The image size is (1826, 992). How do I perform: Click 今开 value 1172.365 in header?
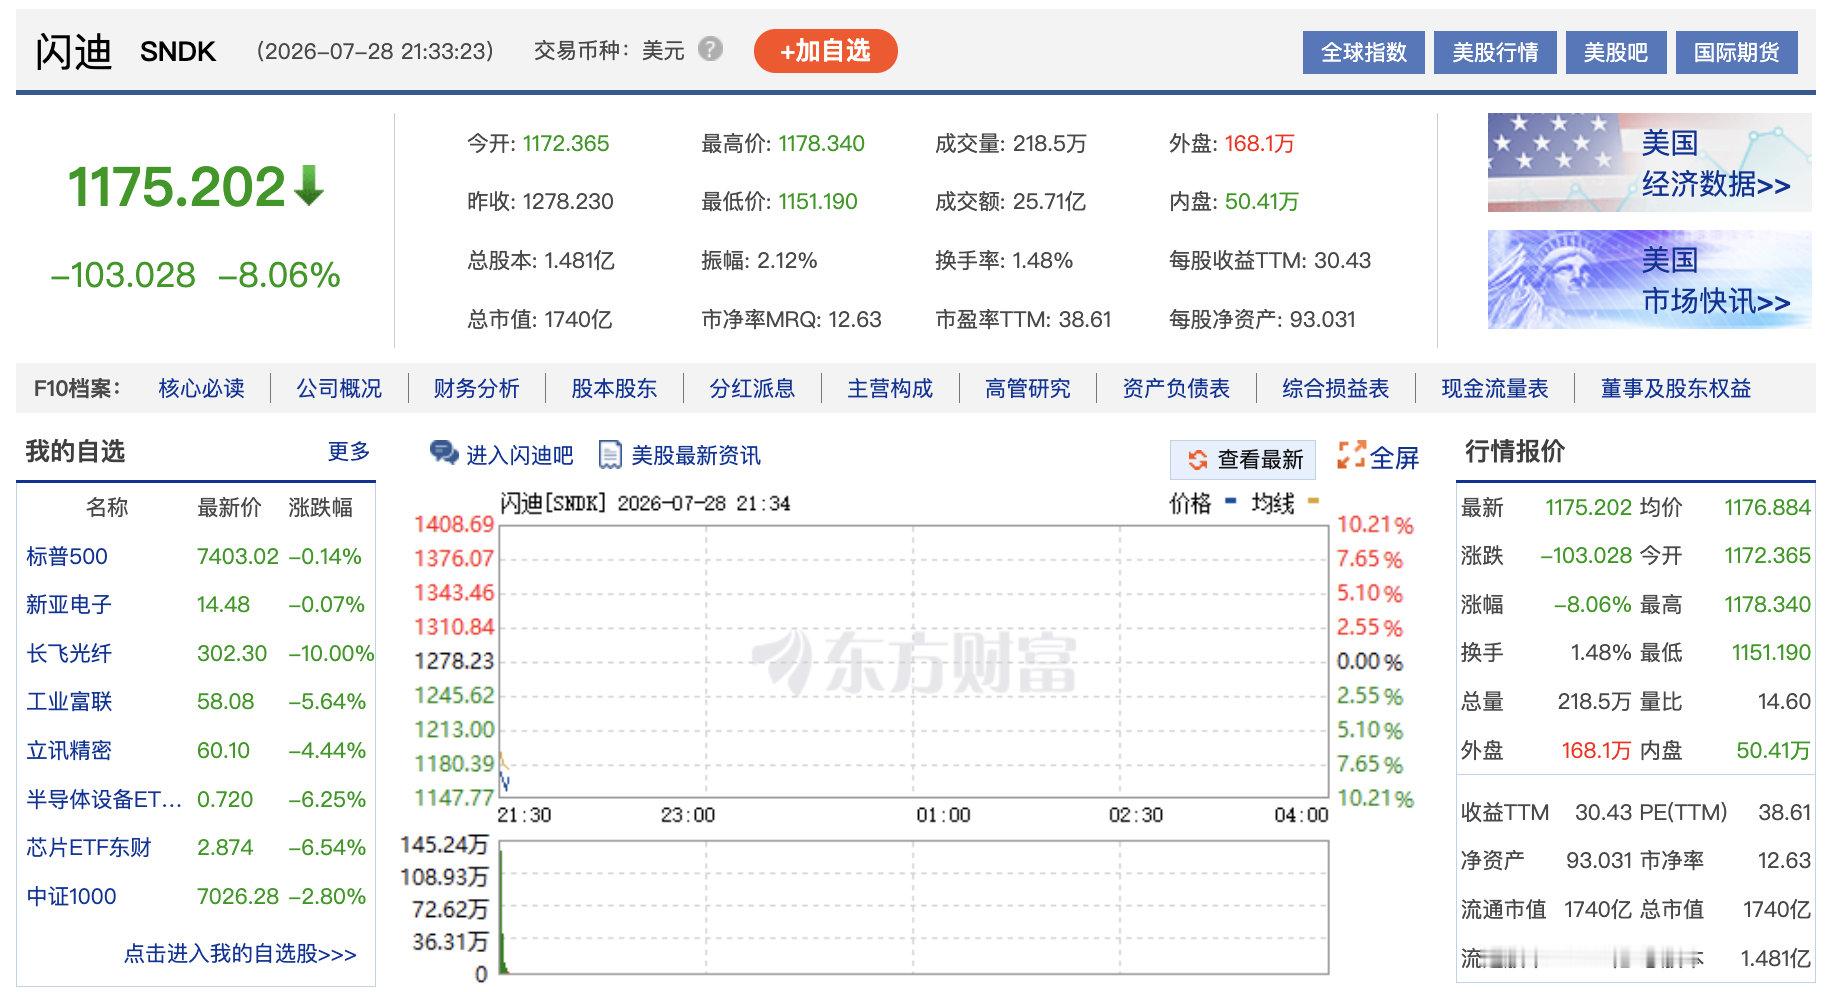point(566,143)
